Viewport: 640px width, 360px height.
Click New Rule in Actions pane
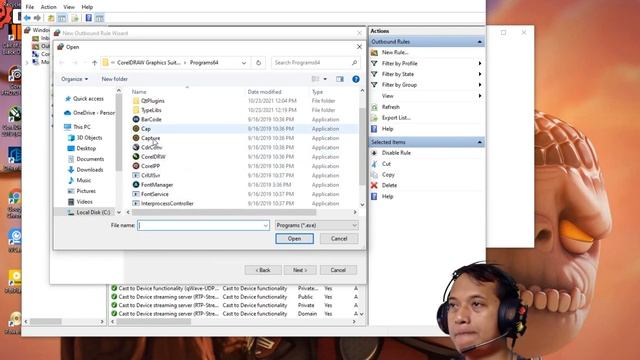click(395, 53)
